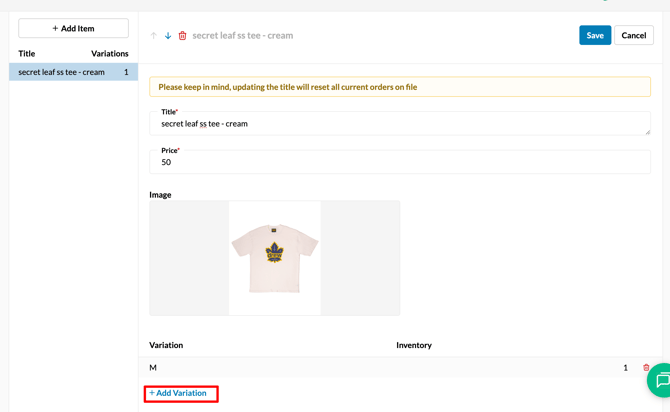
Task: Open the chat support bubble
Action: point(661,382)
